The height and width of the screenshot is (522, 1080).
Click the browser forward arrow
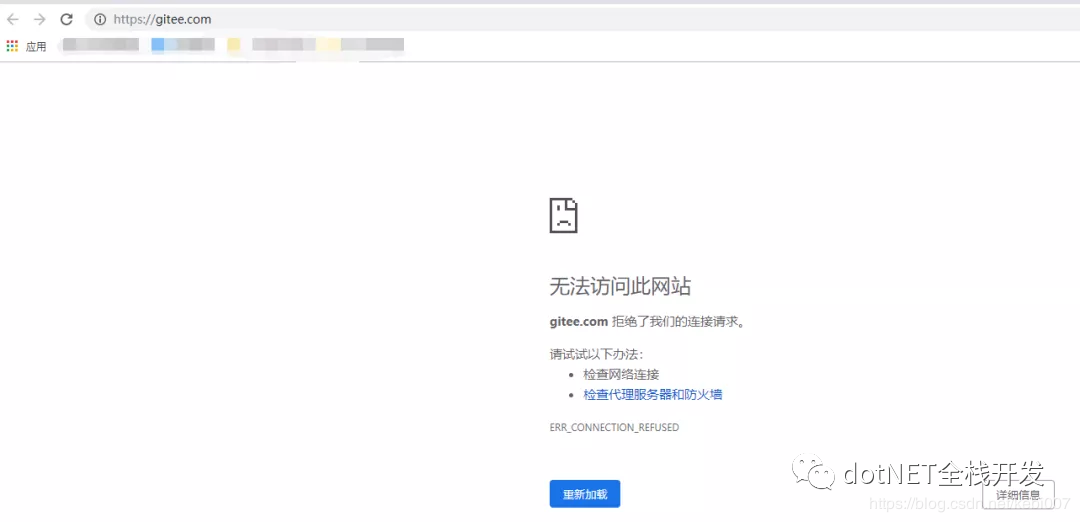[x=39, y=19]
